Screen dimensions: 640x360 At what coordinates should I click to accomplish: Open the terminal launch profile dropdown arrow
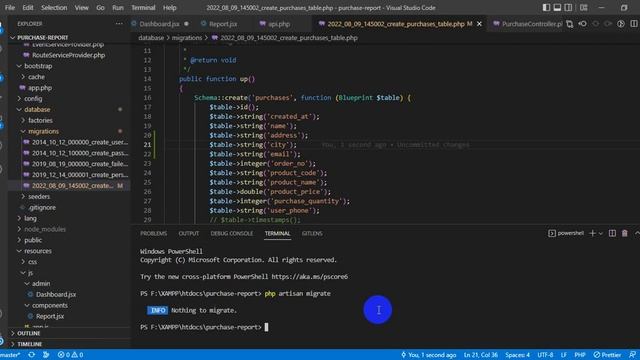pyautogui.click(x=601, y=233)
